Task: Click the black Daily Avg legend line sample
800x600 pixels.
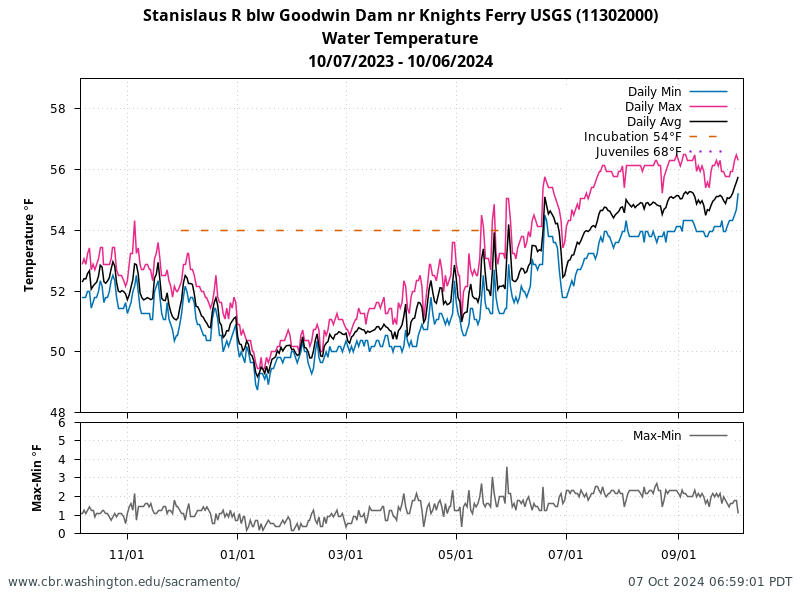Action: [708, 122]
